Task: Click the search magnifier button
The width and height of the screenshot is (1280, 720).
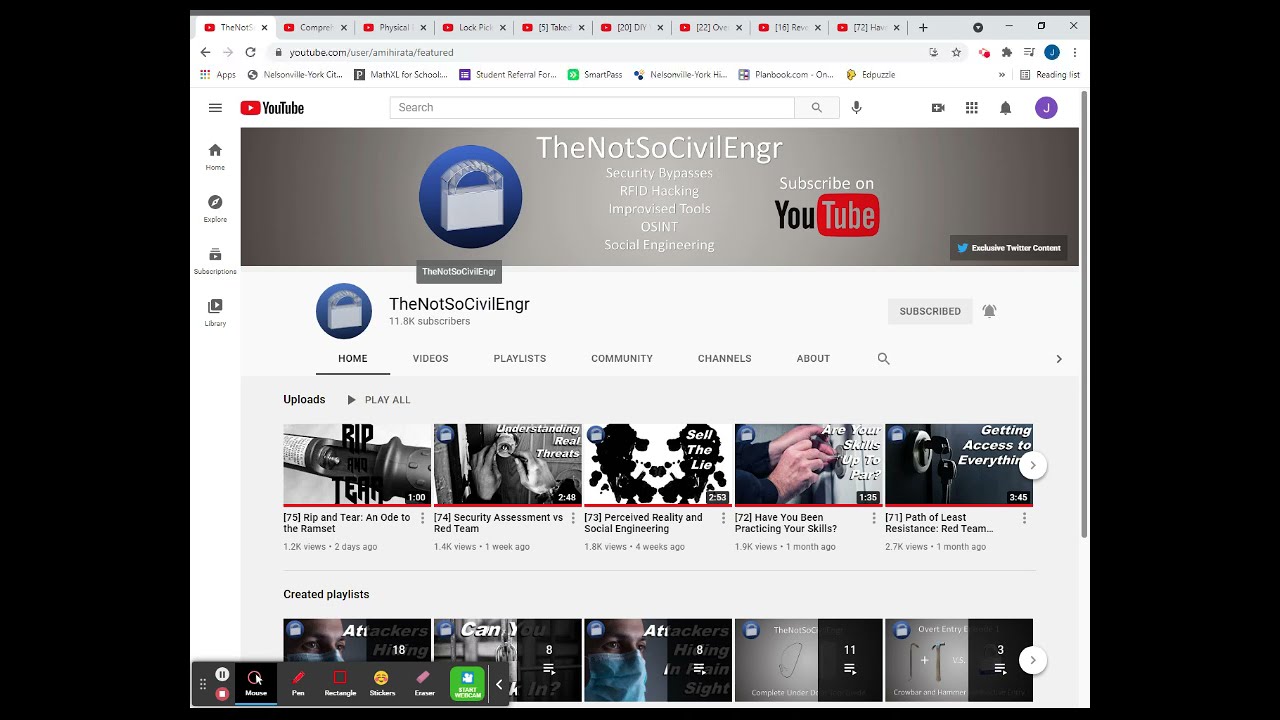Action: click(x=817, y=108)
